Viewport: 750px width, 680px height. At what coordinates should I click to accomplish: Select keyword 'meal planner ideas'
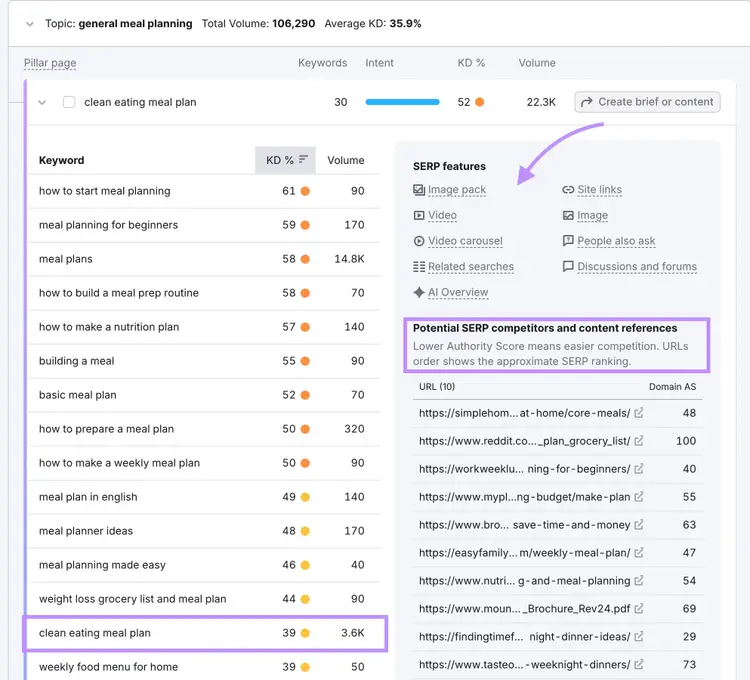coord(86,531)
